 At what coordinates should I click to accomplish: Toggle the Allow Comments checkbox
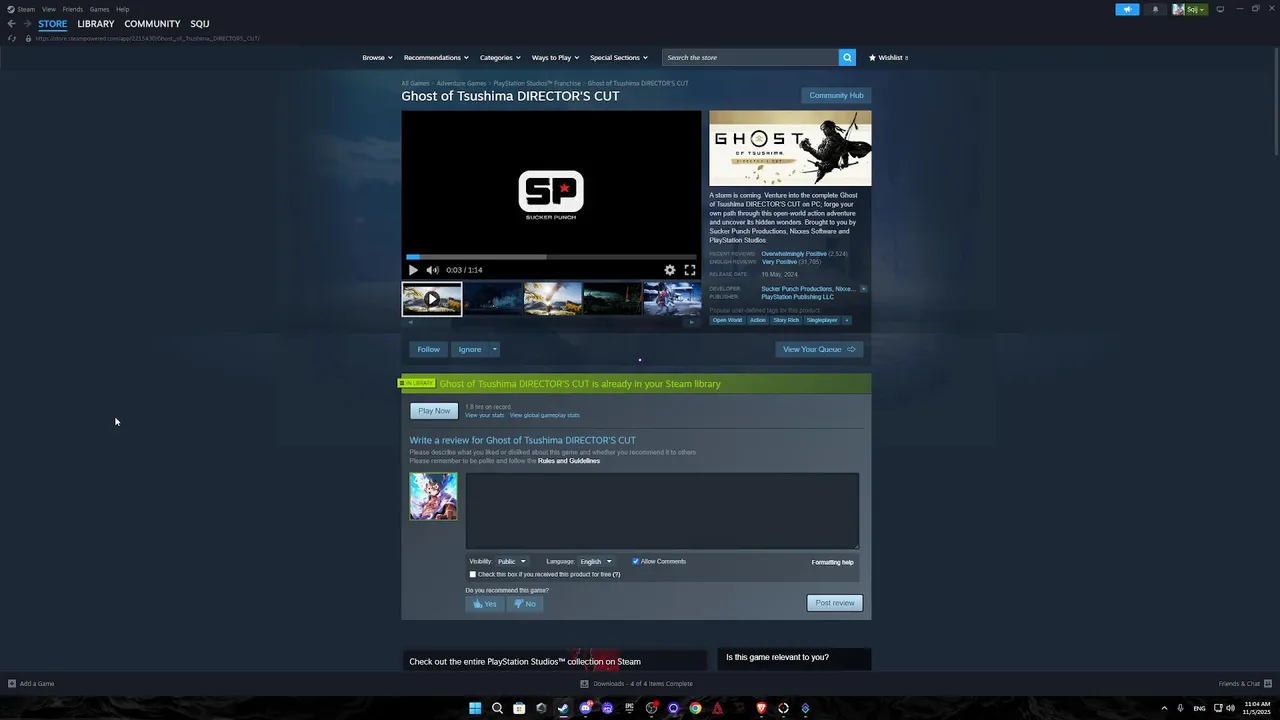(635, 561)
